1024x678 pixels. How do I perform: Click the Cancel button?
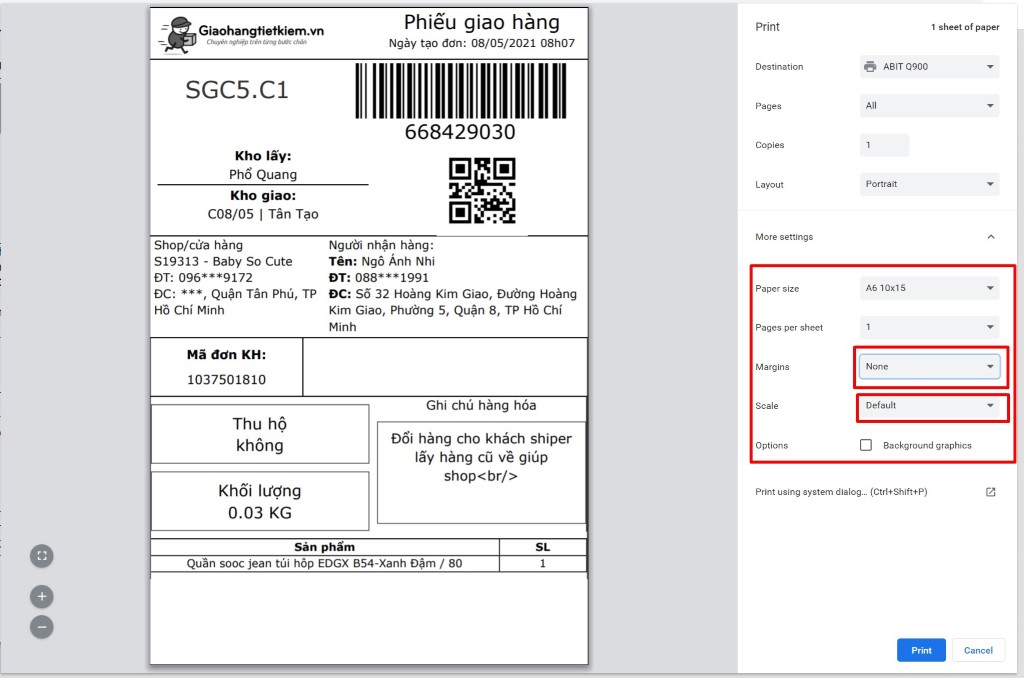click(x=978, y=650)
